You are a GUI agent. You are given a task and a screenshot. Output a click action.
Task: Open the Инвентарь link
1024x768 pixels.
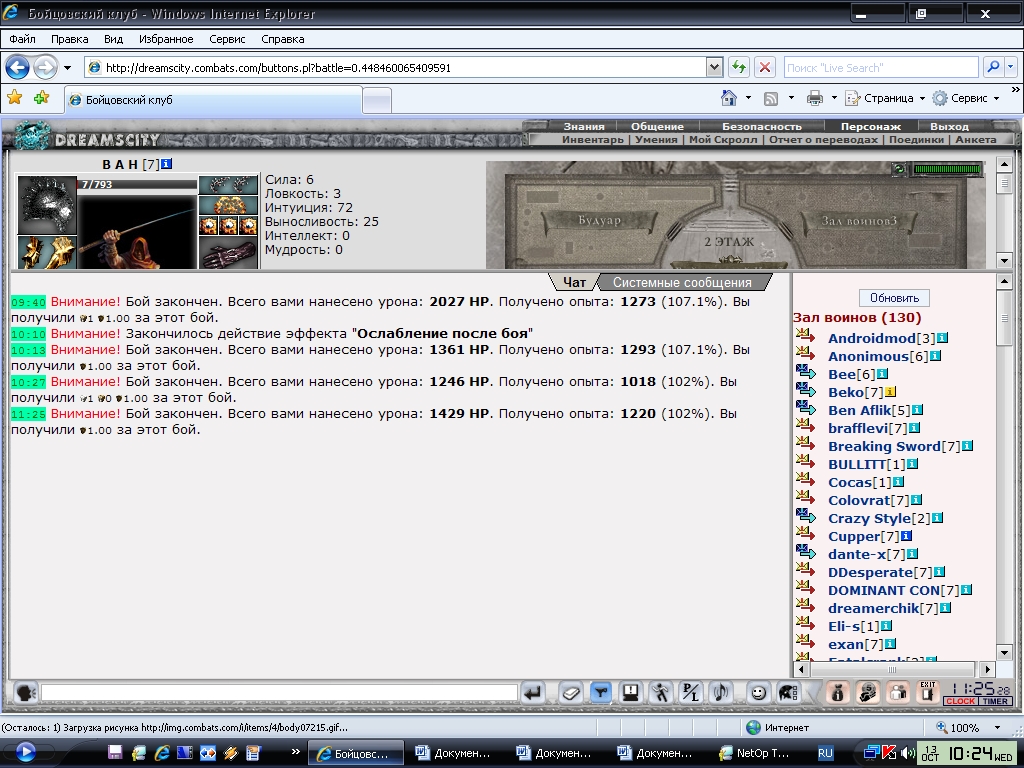592,139
